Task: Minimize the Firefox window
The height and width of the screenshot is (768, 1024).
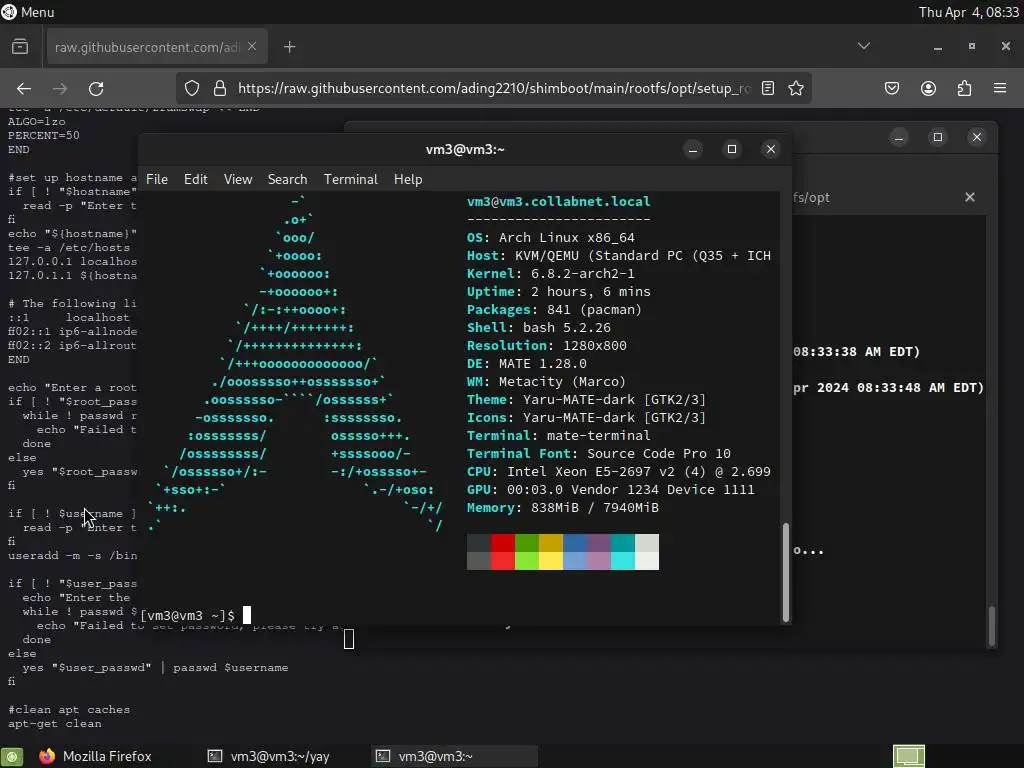Action: click(938, 47)
